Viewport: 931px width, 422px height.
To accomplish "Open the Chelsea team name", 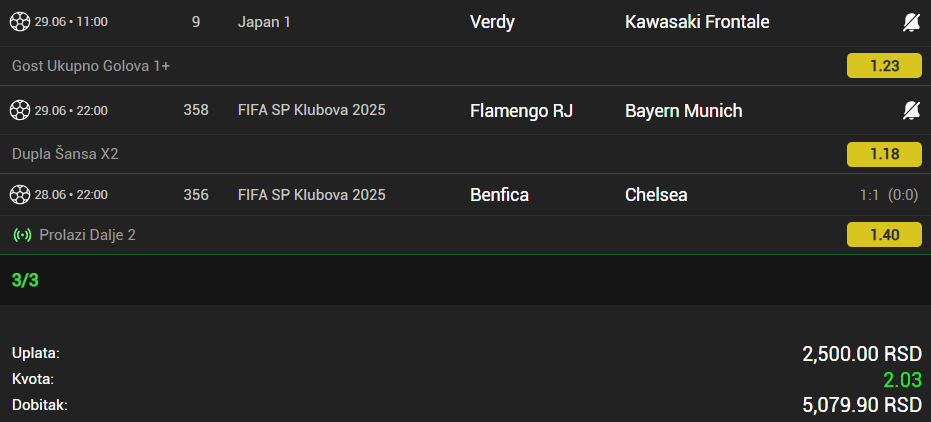I will (x=656, y=195).
